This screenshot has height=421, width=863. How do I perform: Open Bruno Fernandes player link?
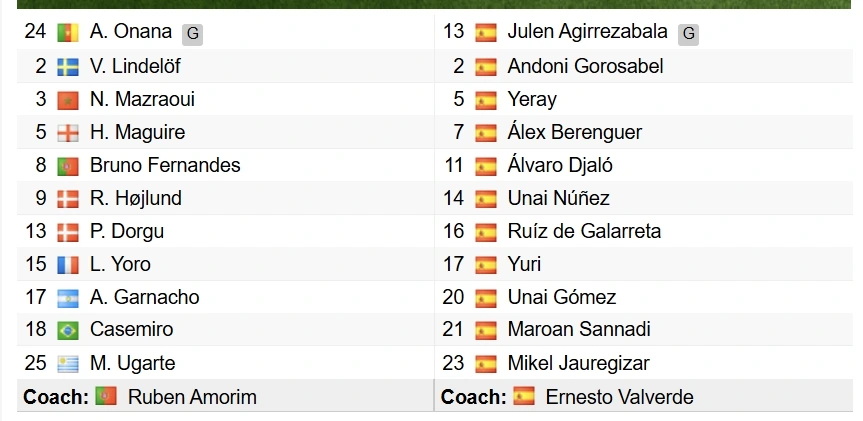[x=165, y=165]
